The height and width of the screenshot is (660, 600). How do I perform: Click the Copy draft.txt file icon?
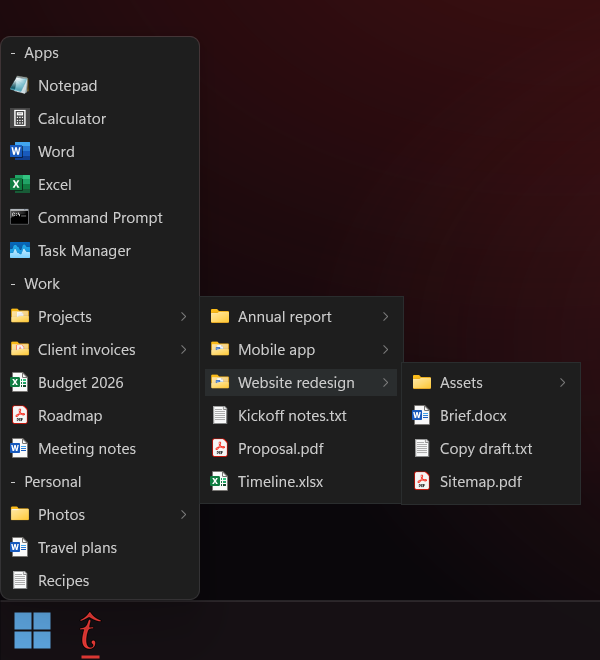(422, 448)
